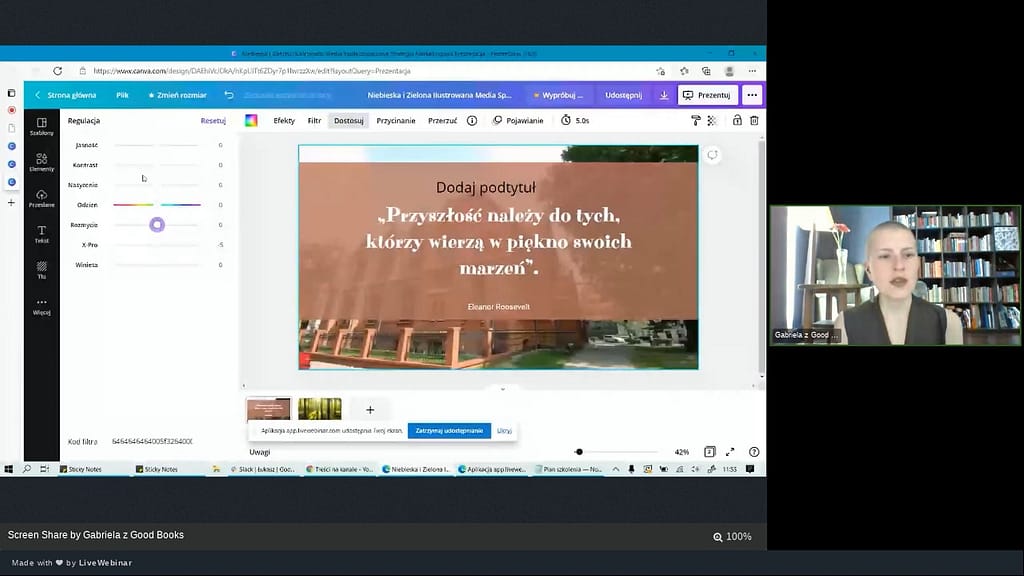Click the Eleanor Roosevelt text
The width and height of the screenshot is (1024, 576).
tap(498, 306)
